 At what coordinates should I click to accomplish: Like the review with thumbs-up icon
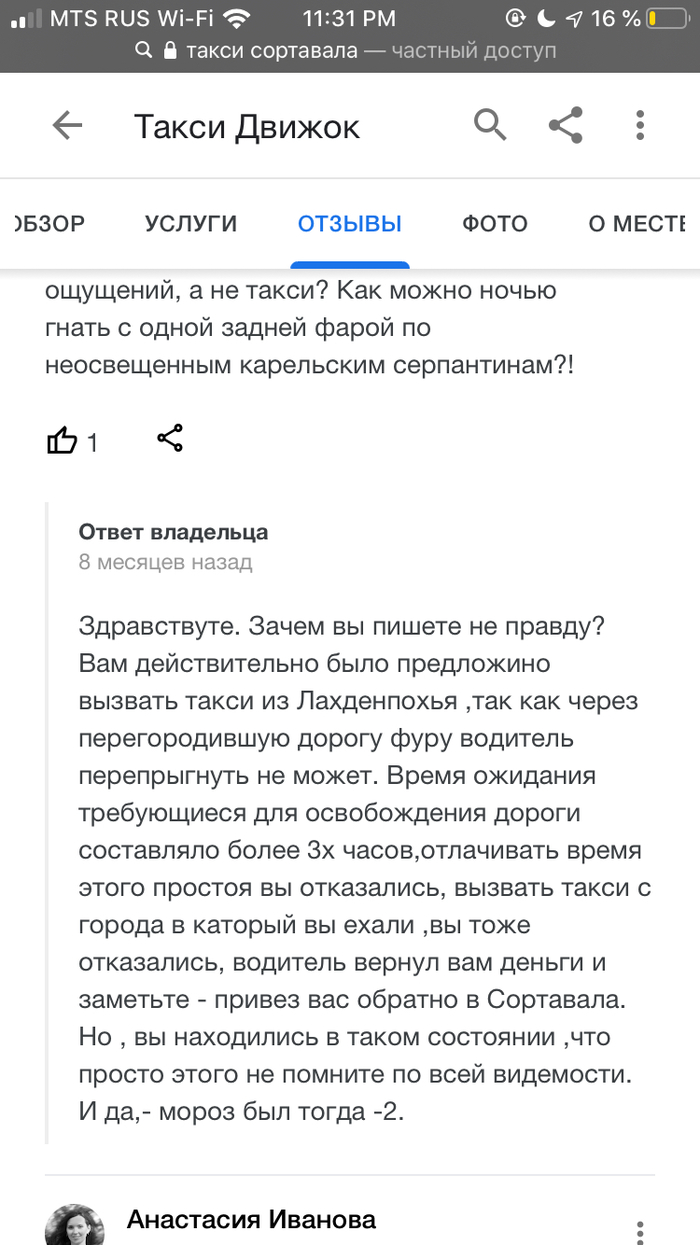pyautogui.click(x=62, y=440)
